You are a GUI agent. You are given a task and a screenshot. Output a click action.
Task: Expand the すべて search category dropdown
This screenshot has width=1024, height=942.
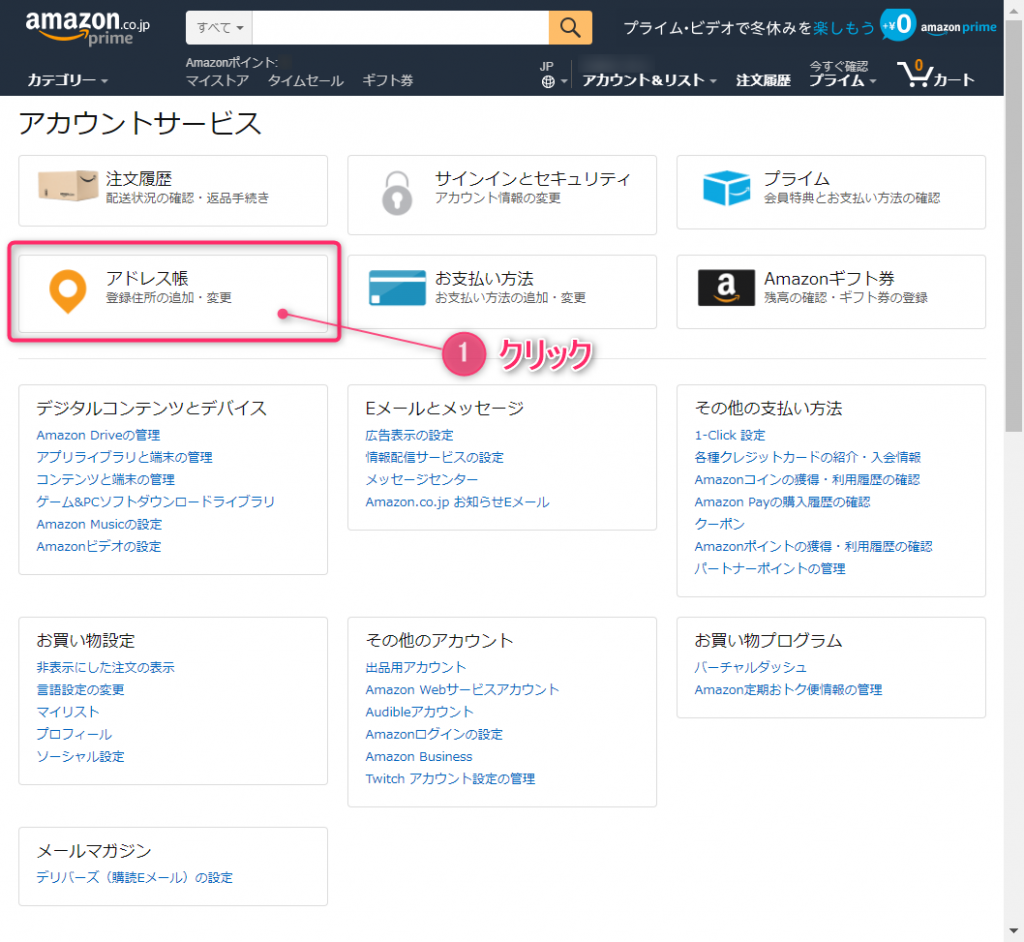tap(220, 27)
